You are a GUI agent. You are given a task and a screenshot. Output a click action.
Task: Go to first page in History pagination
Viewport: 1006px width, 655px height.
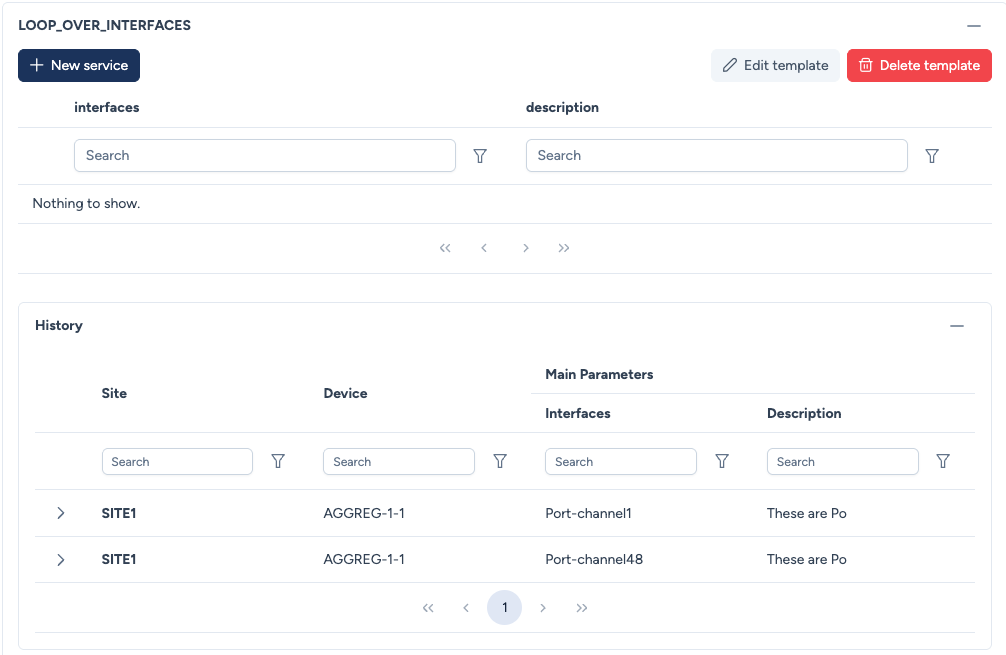coord(428,608)
